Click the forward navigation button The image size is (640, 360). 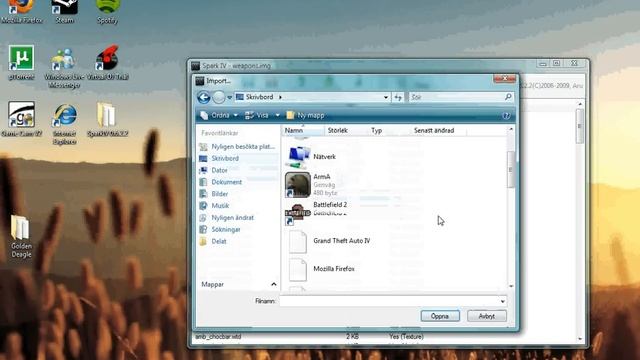click(x=219, y=97)
